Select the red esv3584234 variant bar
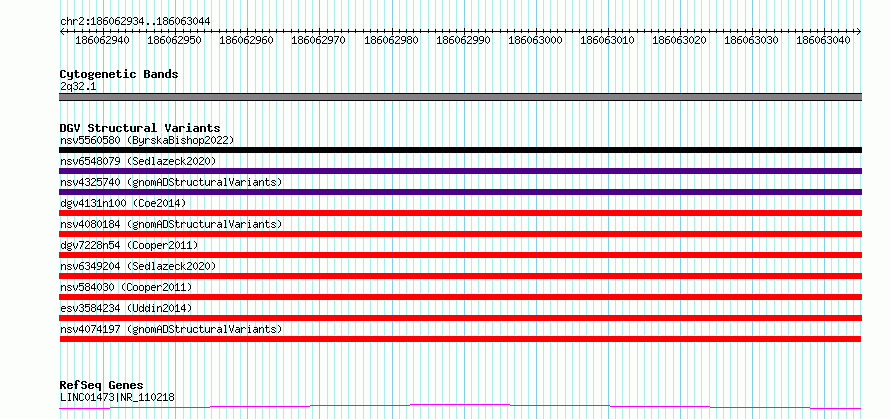This screenshot has height=419, width=890. [x=460, y=318]
